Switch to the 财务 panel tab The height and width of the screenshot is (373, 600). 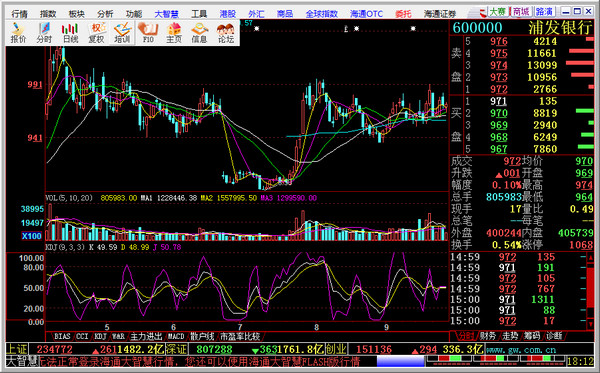click(x=488, y=336)
